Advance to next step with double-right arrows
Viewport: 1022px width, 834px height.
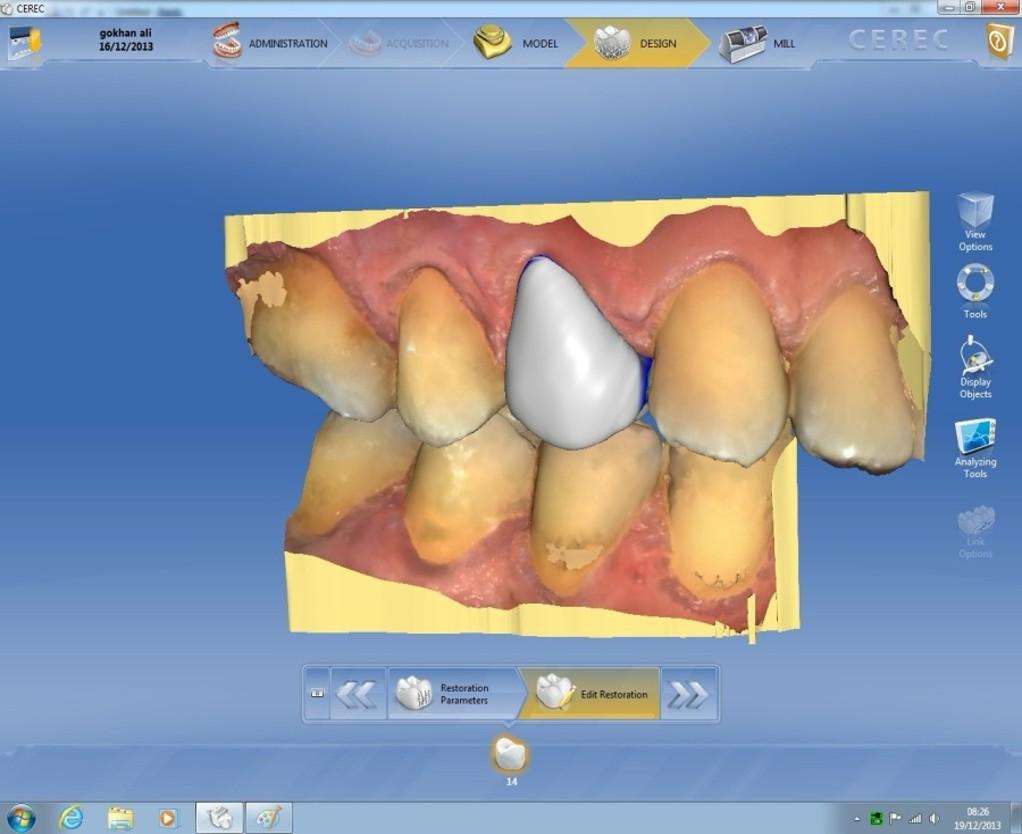pyautogui.click(x=688, y=694)
